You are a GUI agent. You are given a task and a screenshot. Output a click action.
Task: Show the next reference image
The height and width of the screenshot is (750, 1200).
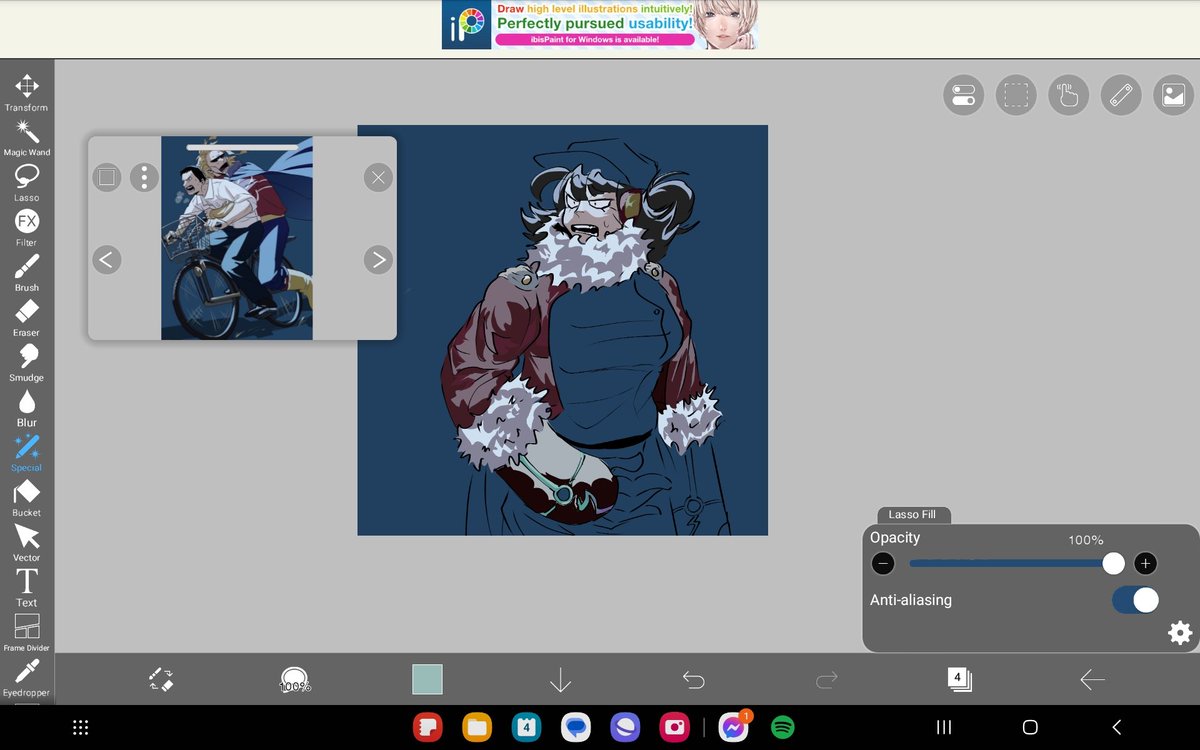pyautogui.click(x=378, y=260)
